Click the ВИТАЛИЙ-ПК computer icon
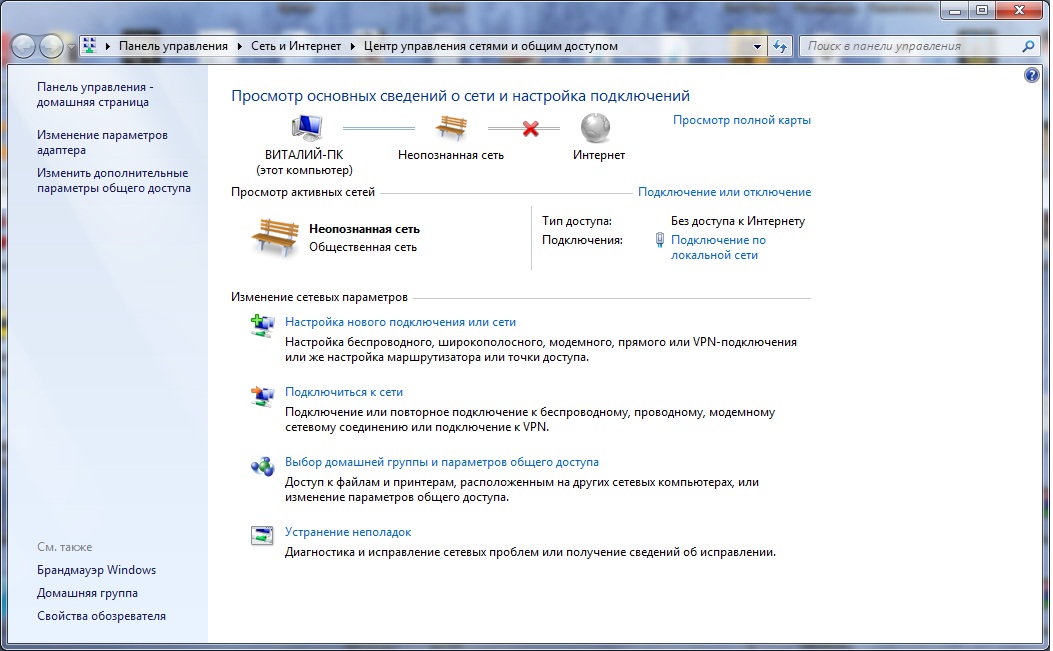Image resolution: width=1053 pixels, height=651 pixels. point(307,128)
